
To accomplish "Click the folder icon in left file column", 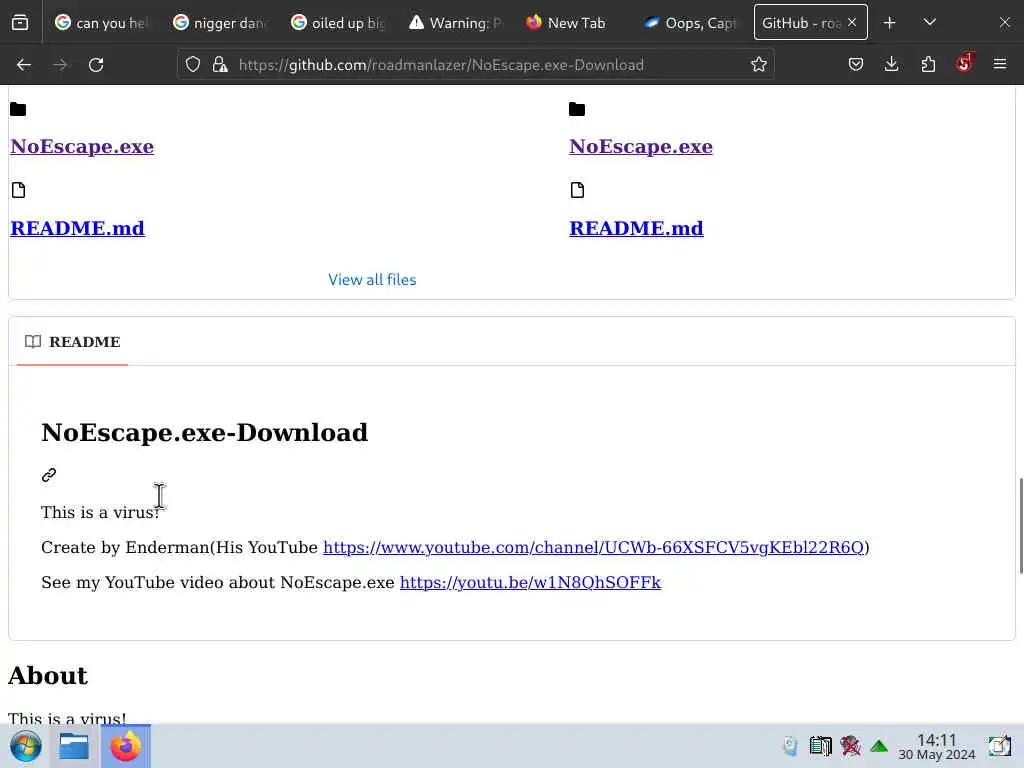I will tap(18, 110).
